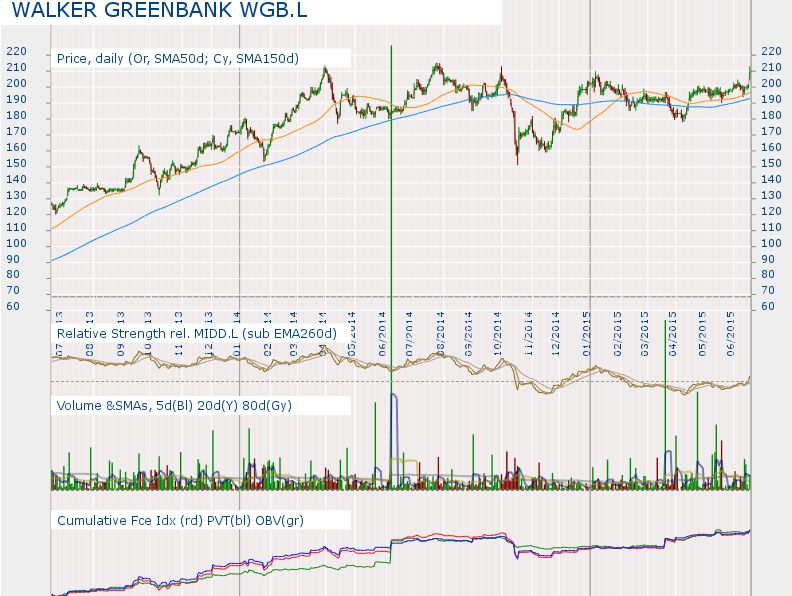Select the 10/2014 date label
This screenshot has height=596, width=792.
coord(498,334)
